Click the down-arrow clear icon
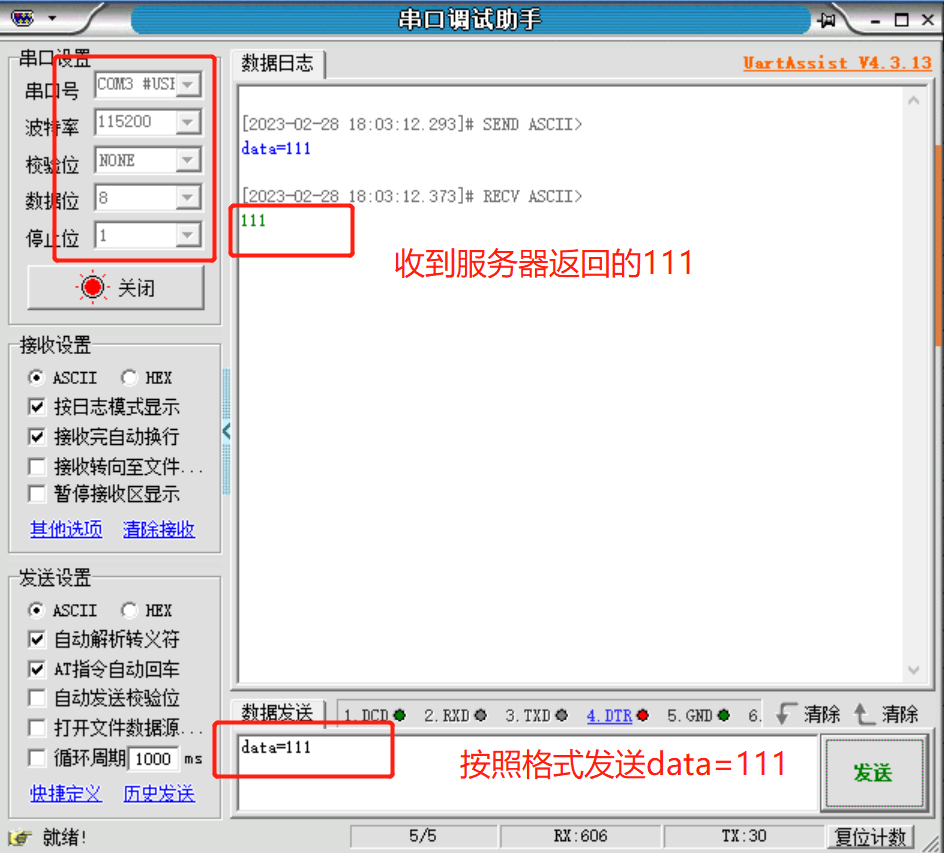The height and width of the screenshot is (853, 944). (x=786, y=714)
